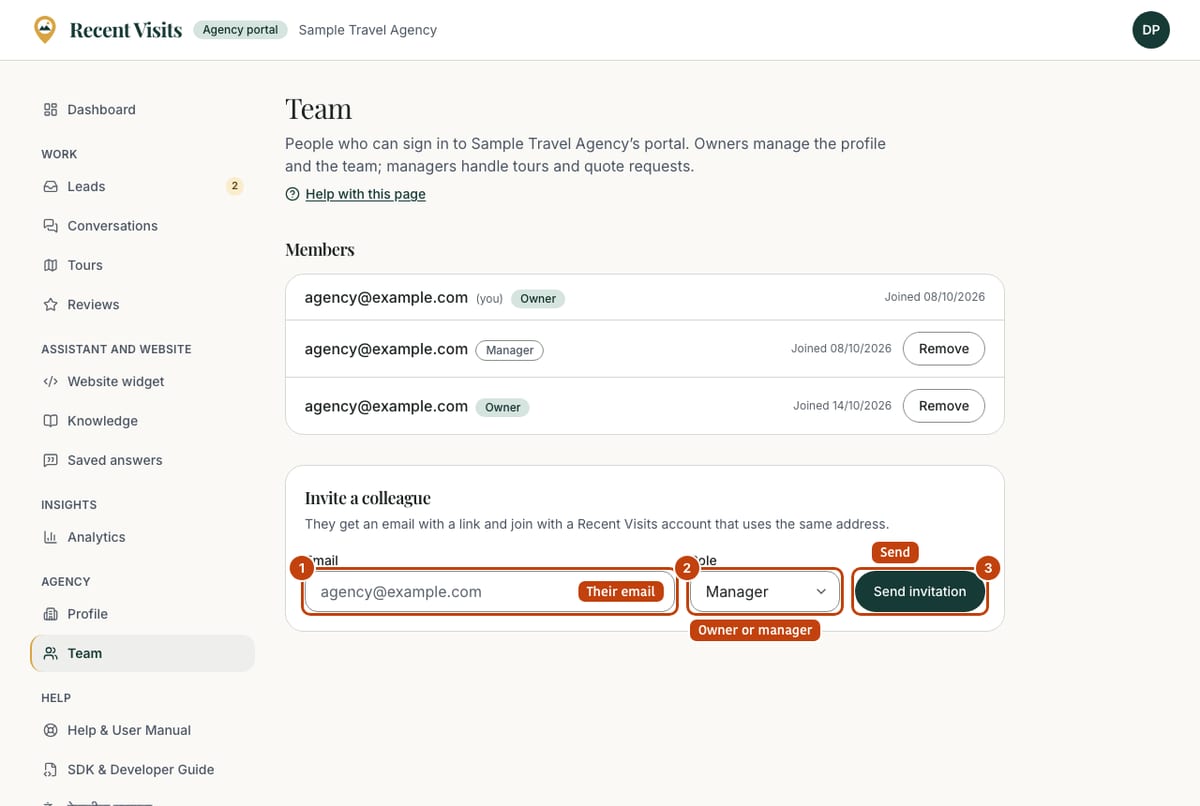This screenshot has width=1200, height=806.
Task: Click the Manager role badge in Members
Action: tap(510, 350)
